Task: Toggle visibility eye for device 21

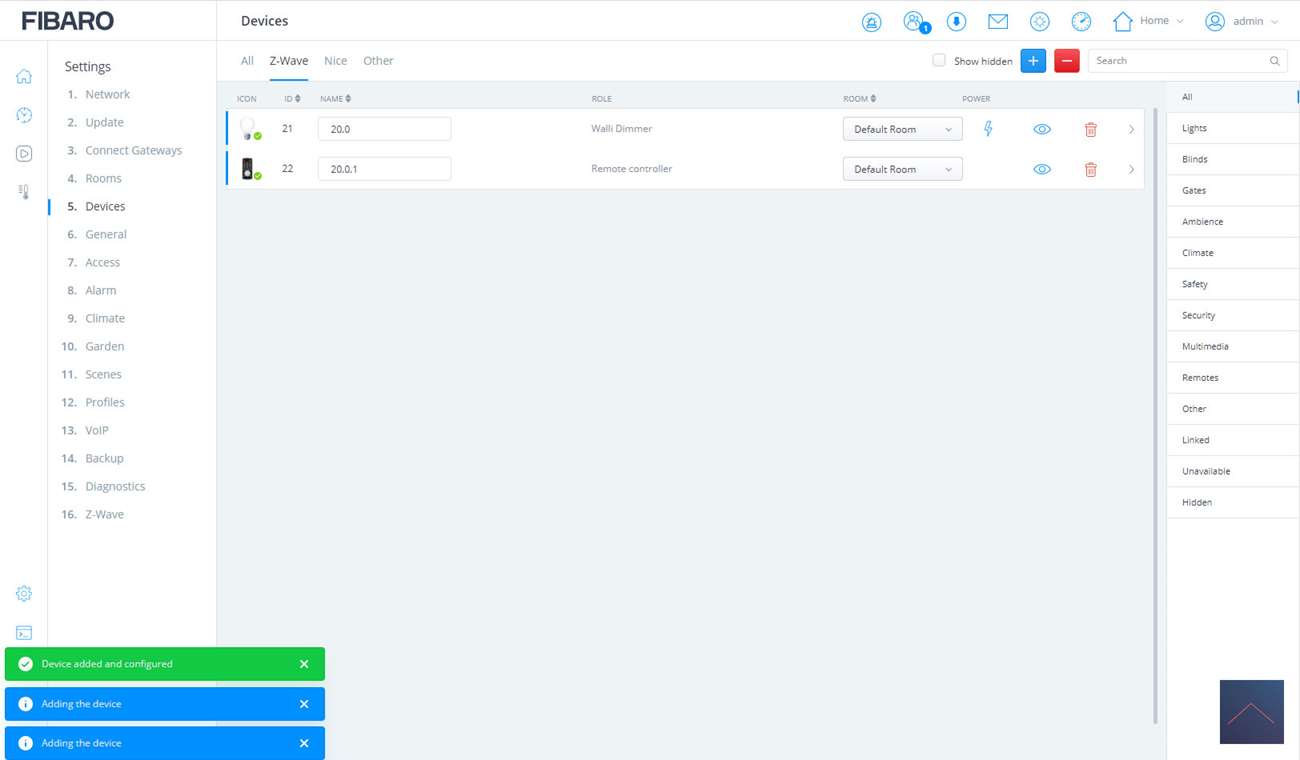Action: pos(1041,129)
